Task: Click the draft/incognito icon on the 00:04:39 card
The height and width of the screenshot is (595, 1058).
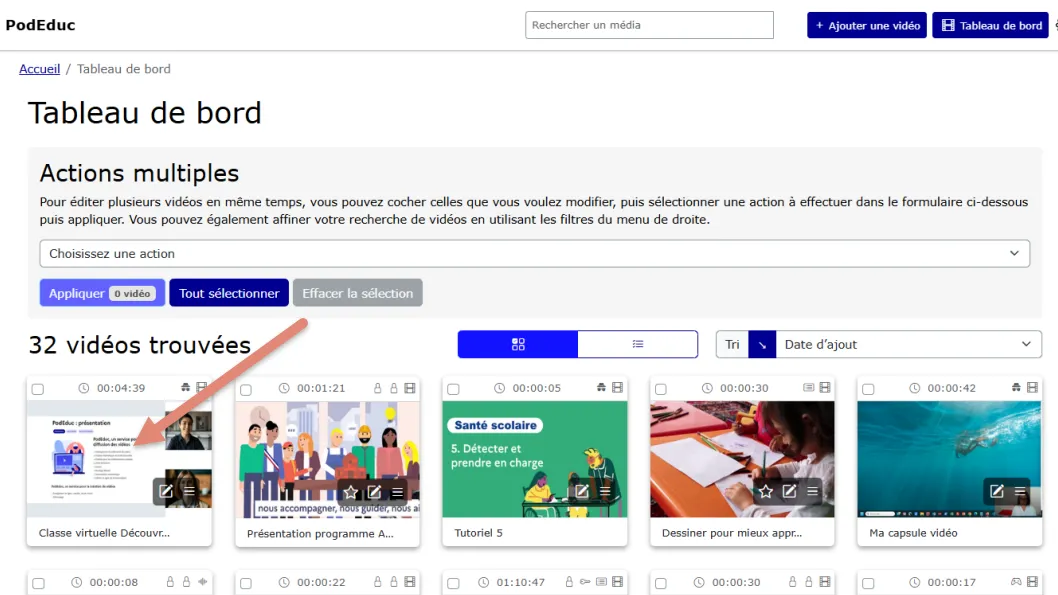Action: tap(186, 387)
